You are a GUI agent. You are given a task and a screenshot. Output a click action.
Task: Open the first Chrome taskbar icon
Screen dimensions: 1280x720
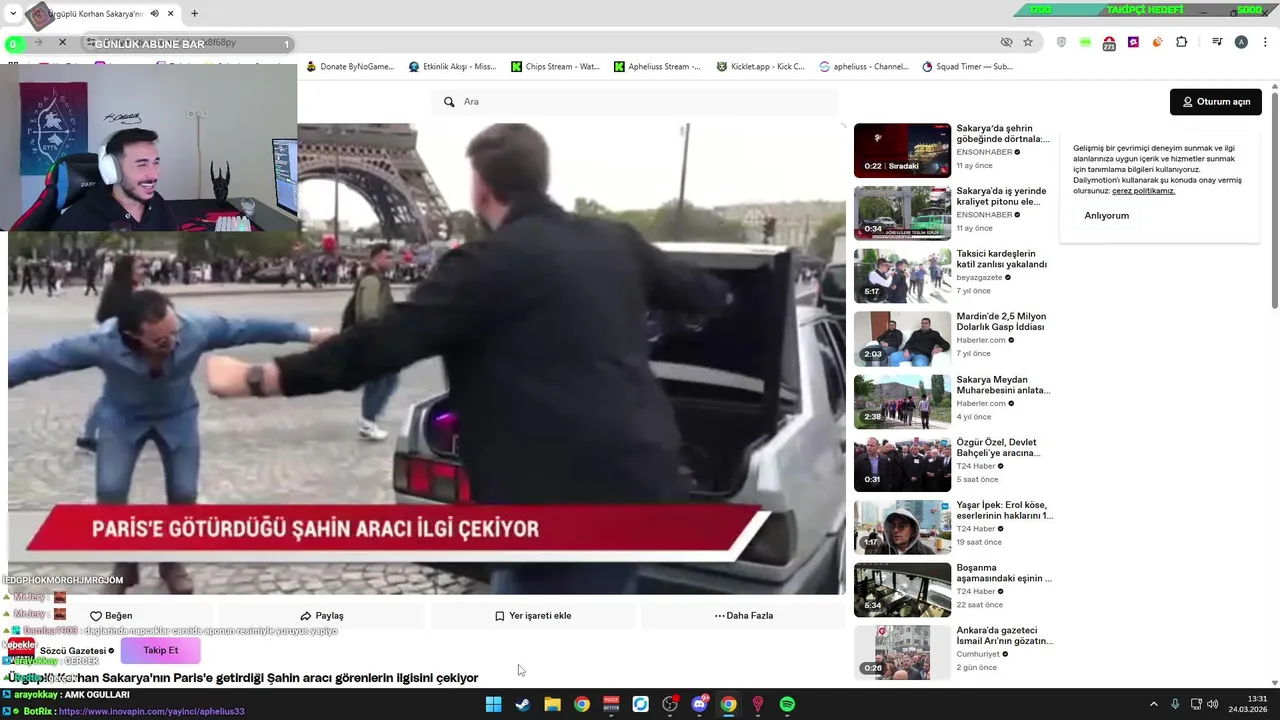(581, 705)
